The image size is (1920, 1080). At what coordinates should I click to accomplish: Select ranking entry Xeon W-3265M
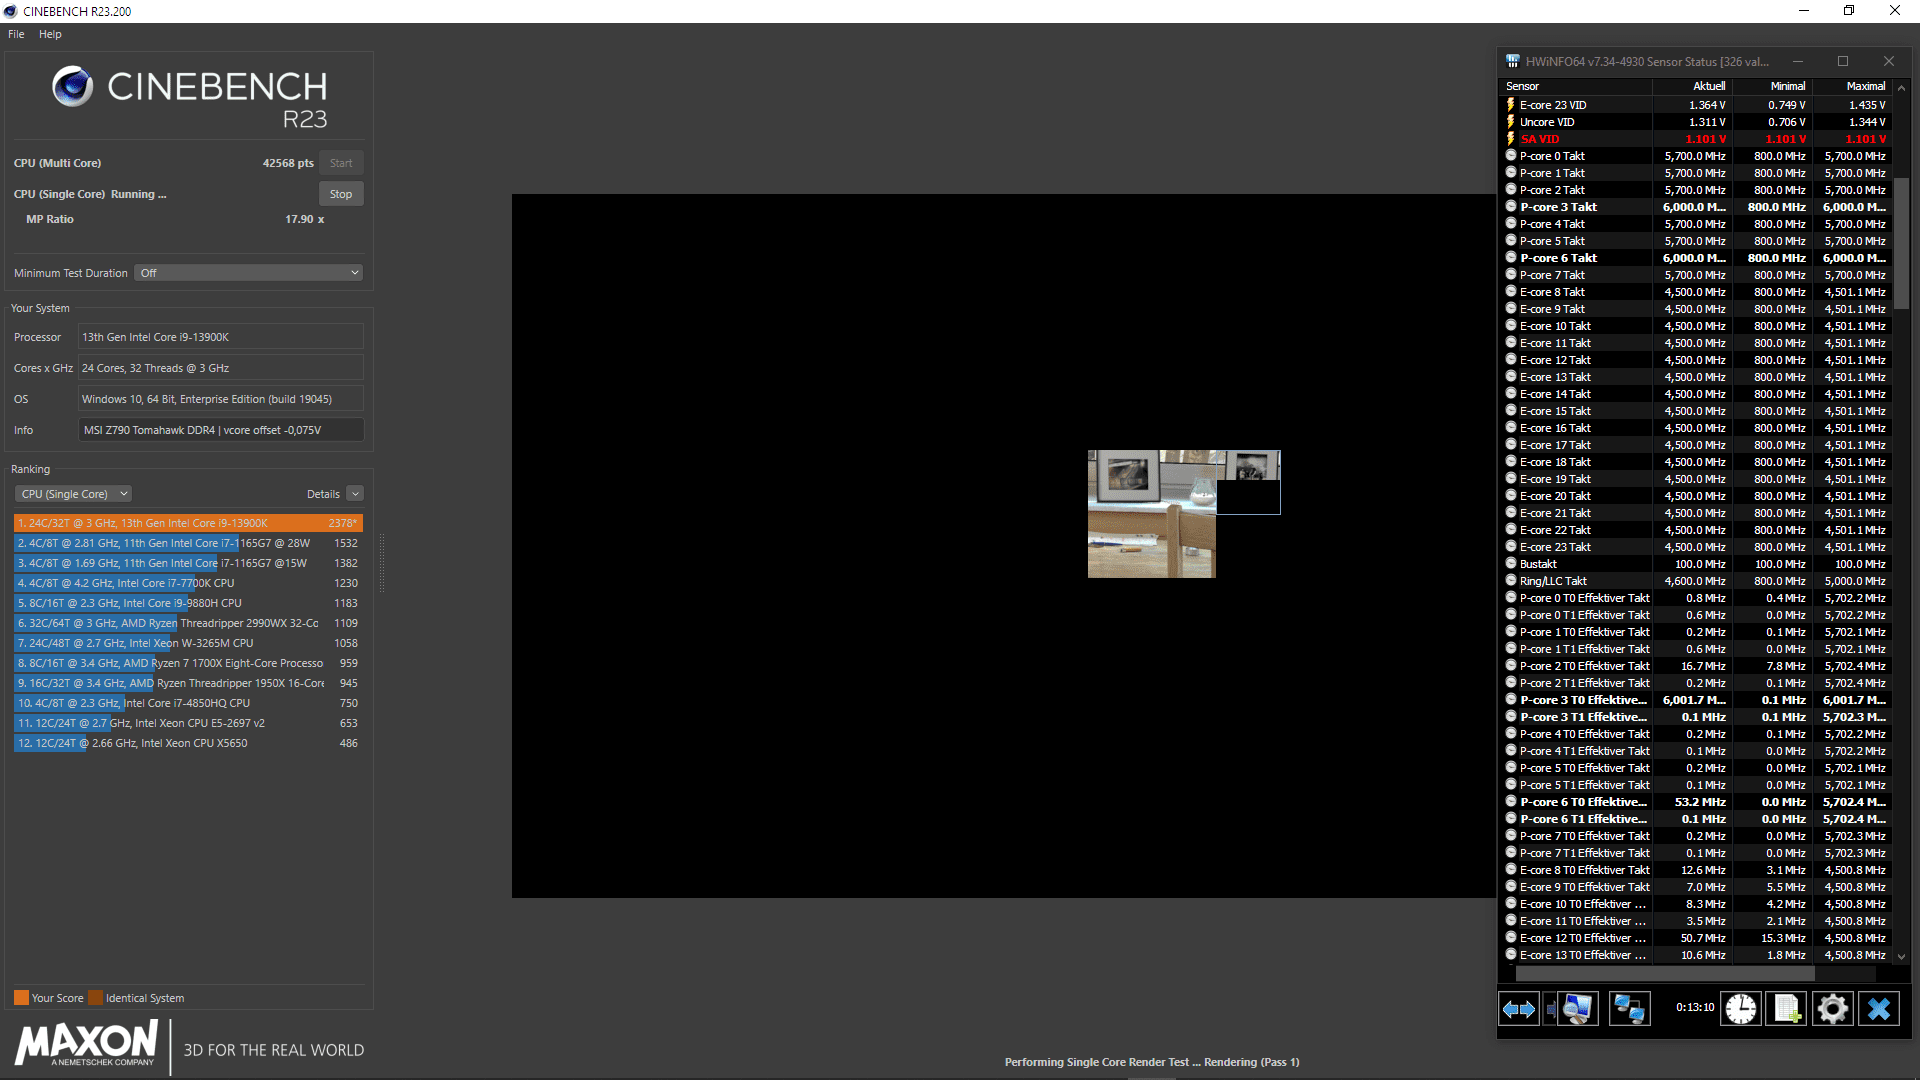tap(188, 643)
